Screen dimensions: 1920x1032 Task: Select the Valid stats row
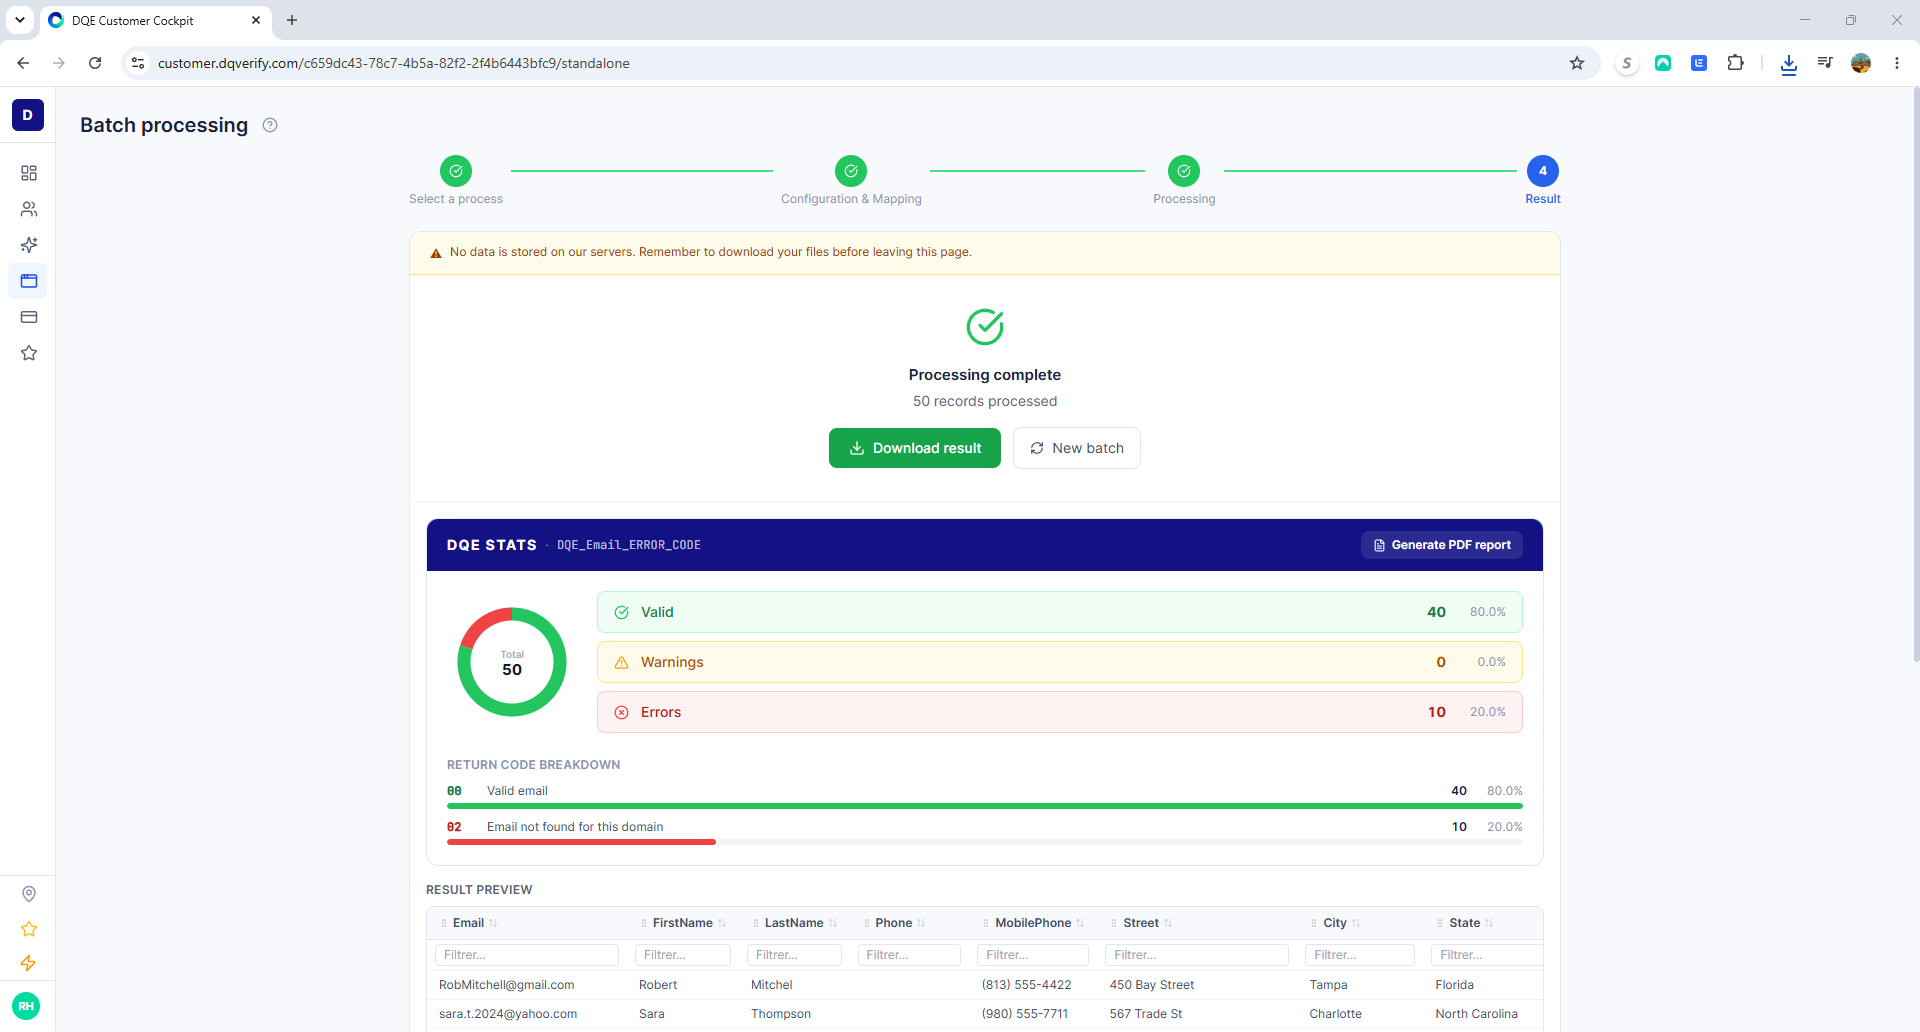1060,612
